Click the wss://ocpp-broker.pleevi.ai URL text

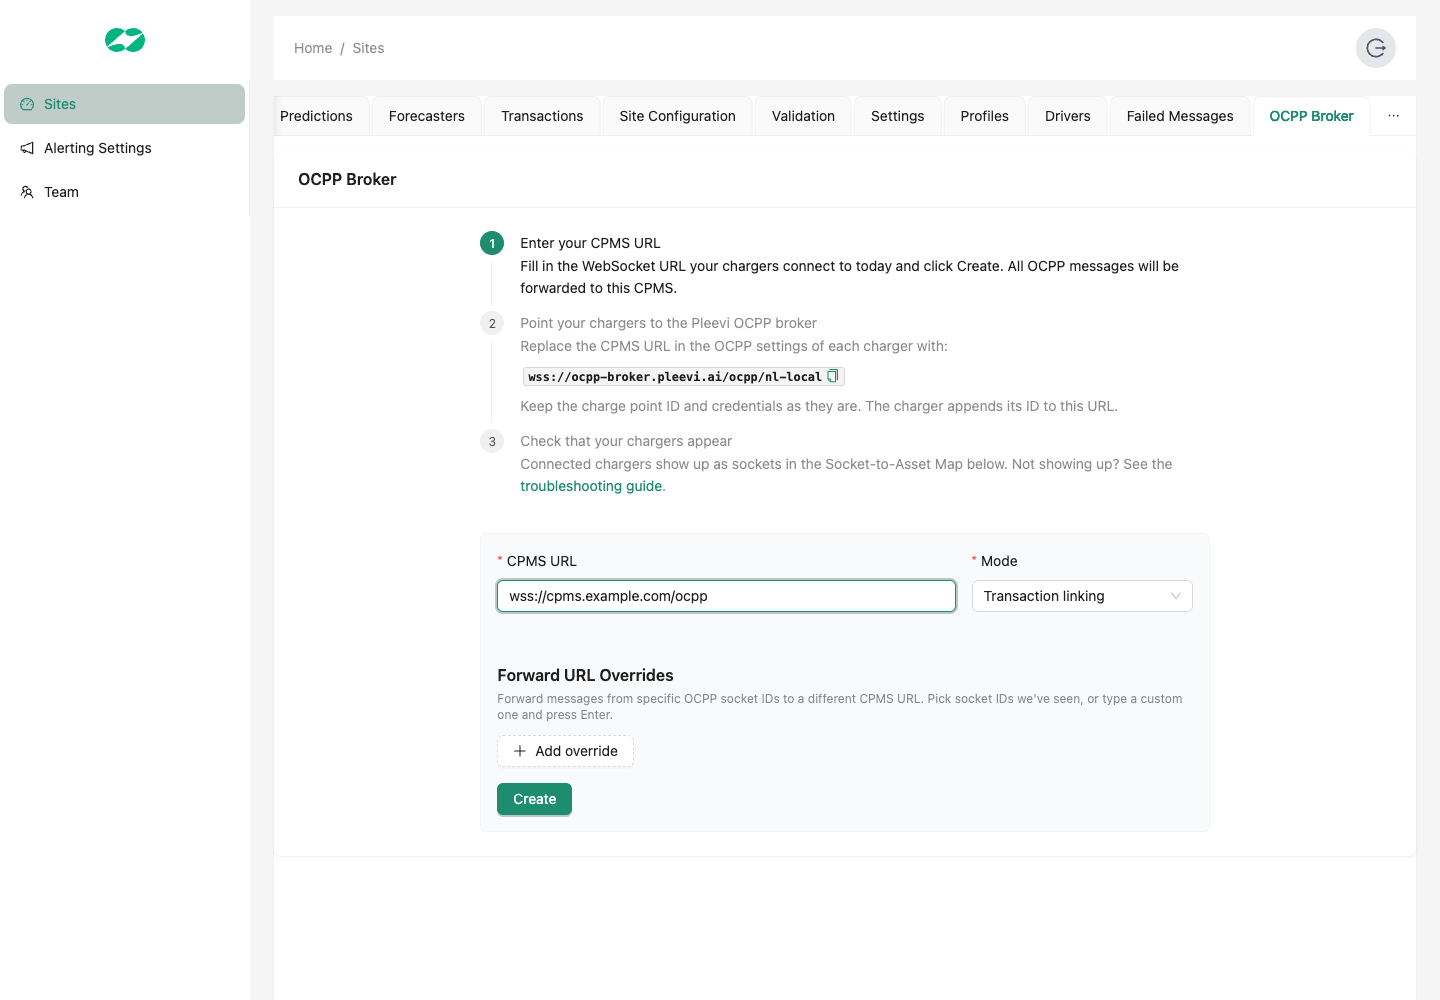click(x=675, y=377)
